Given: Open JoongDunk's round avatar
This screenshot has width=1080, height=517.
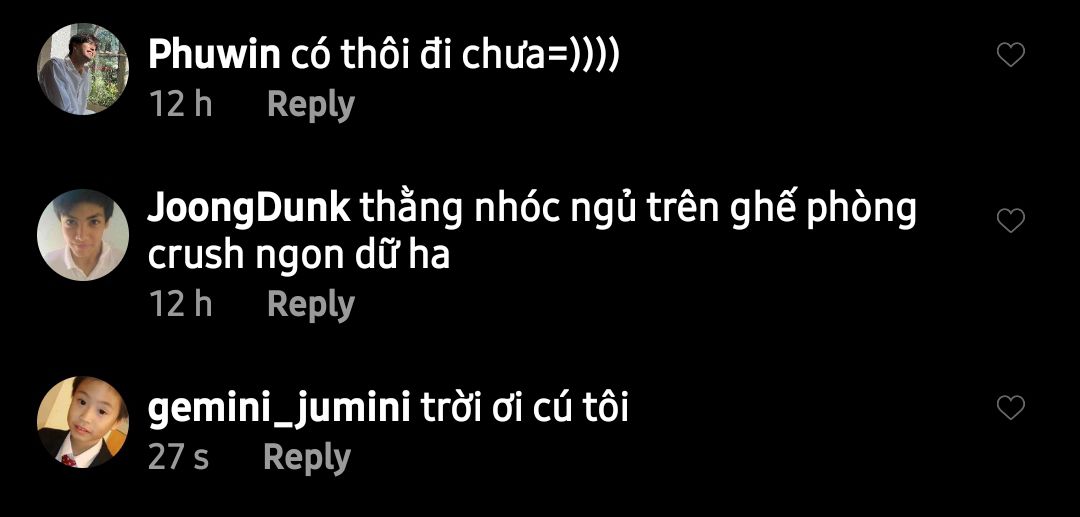Looking at the screenshot, I should coord(83,235).
